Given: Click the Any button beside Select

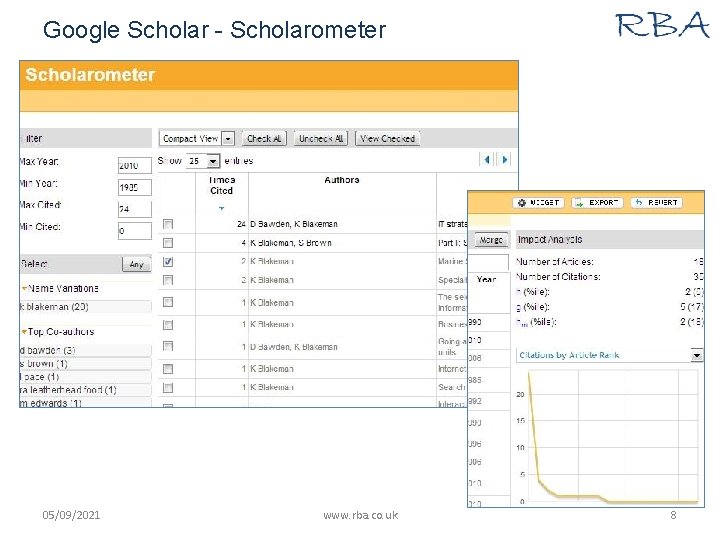Looking at the screenshot, I should click(136, 264).
